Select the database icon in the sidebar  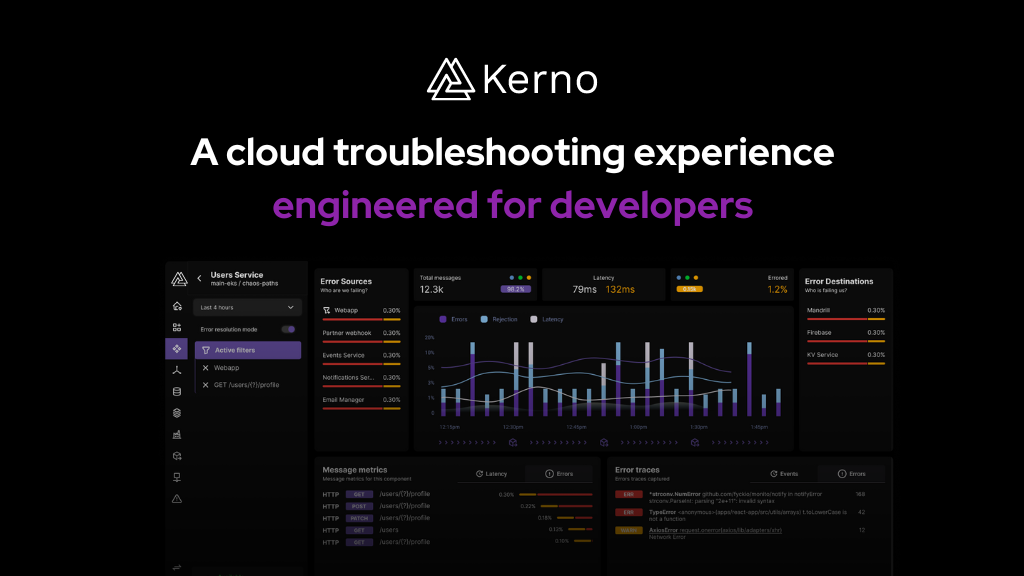click(x=176, y=391)
